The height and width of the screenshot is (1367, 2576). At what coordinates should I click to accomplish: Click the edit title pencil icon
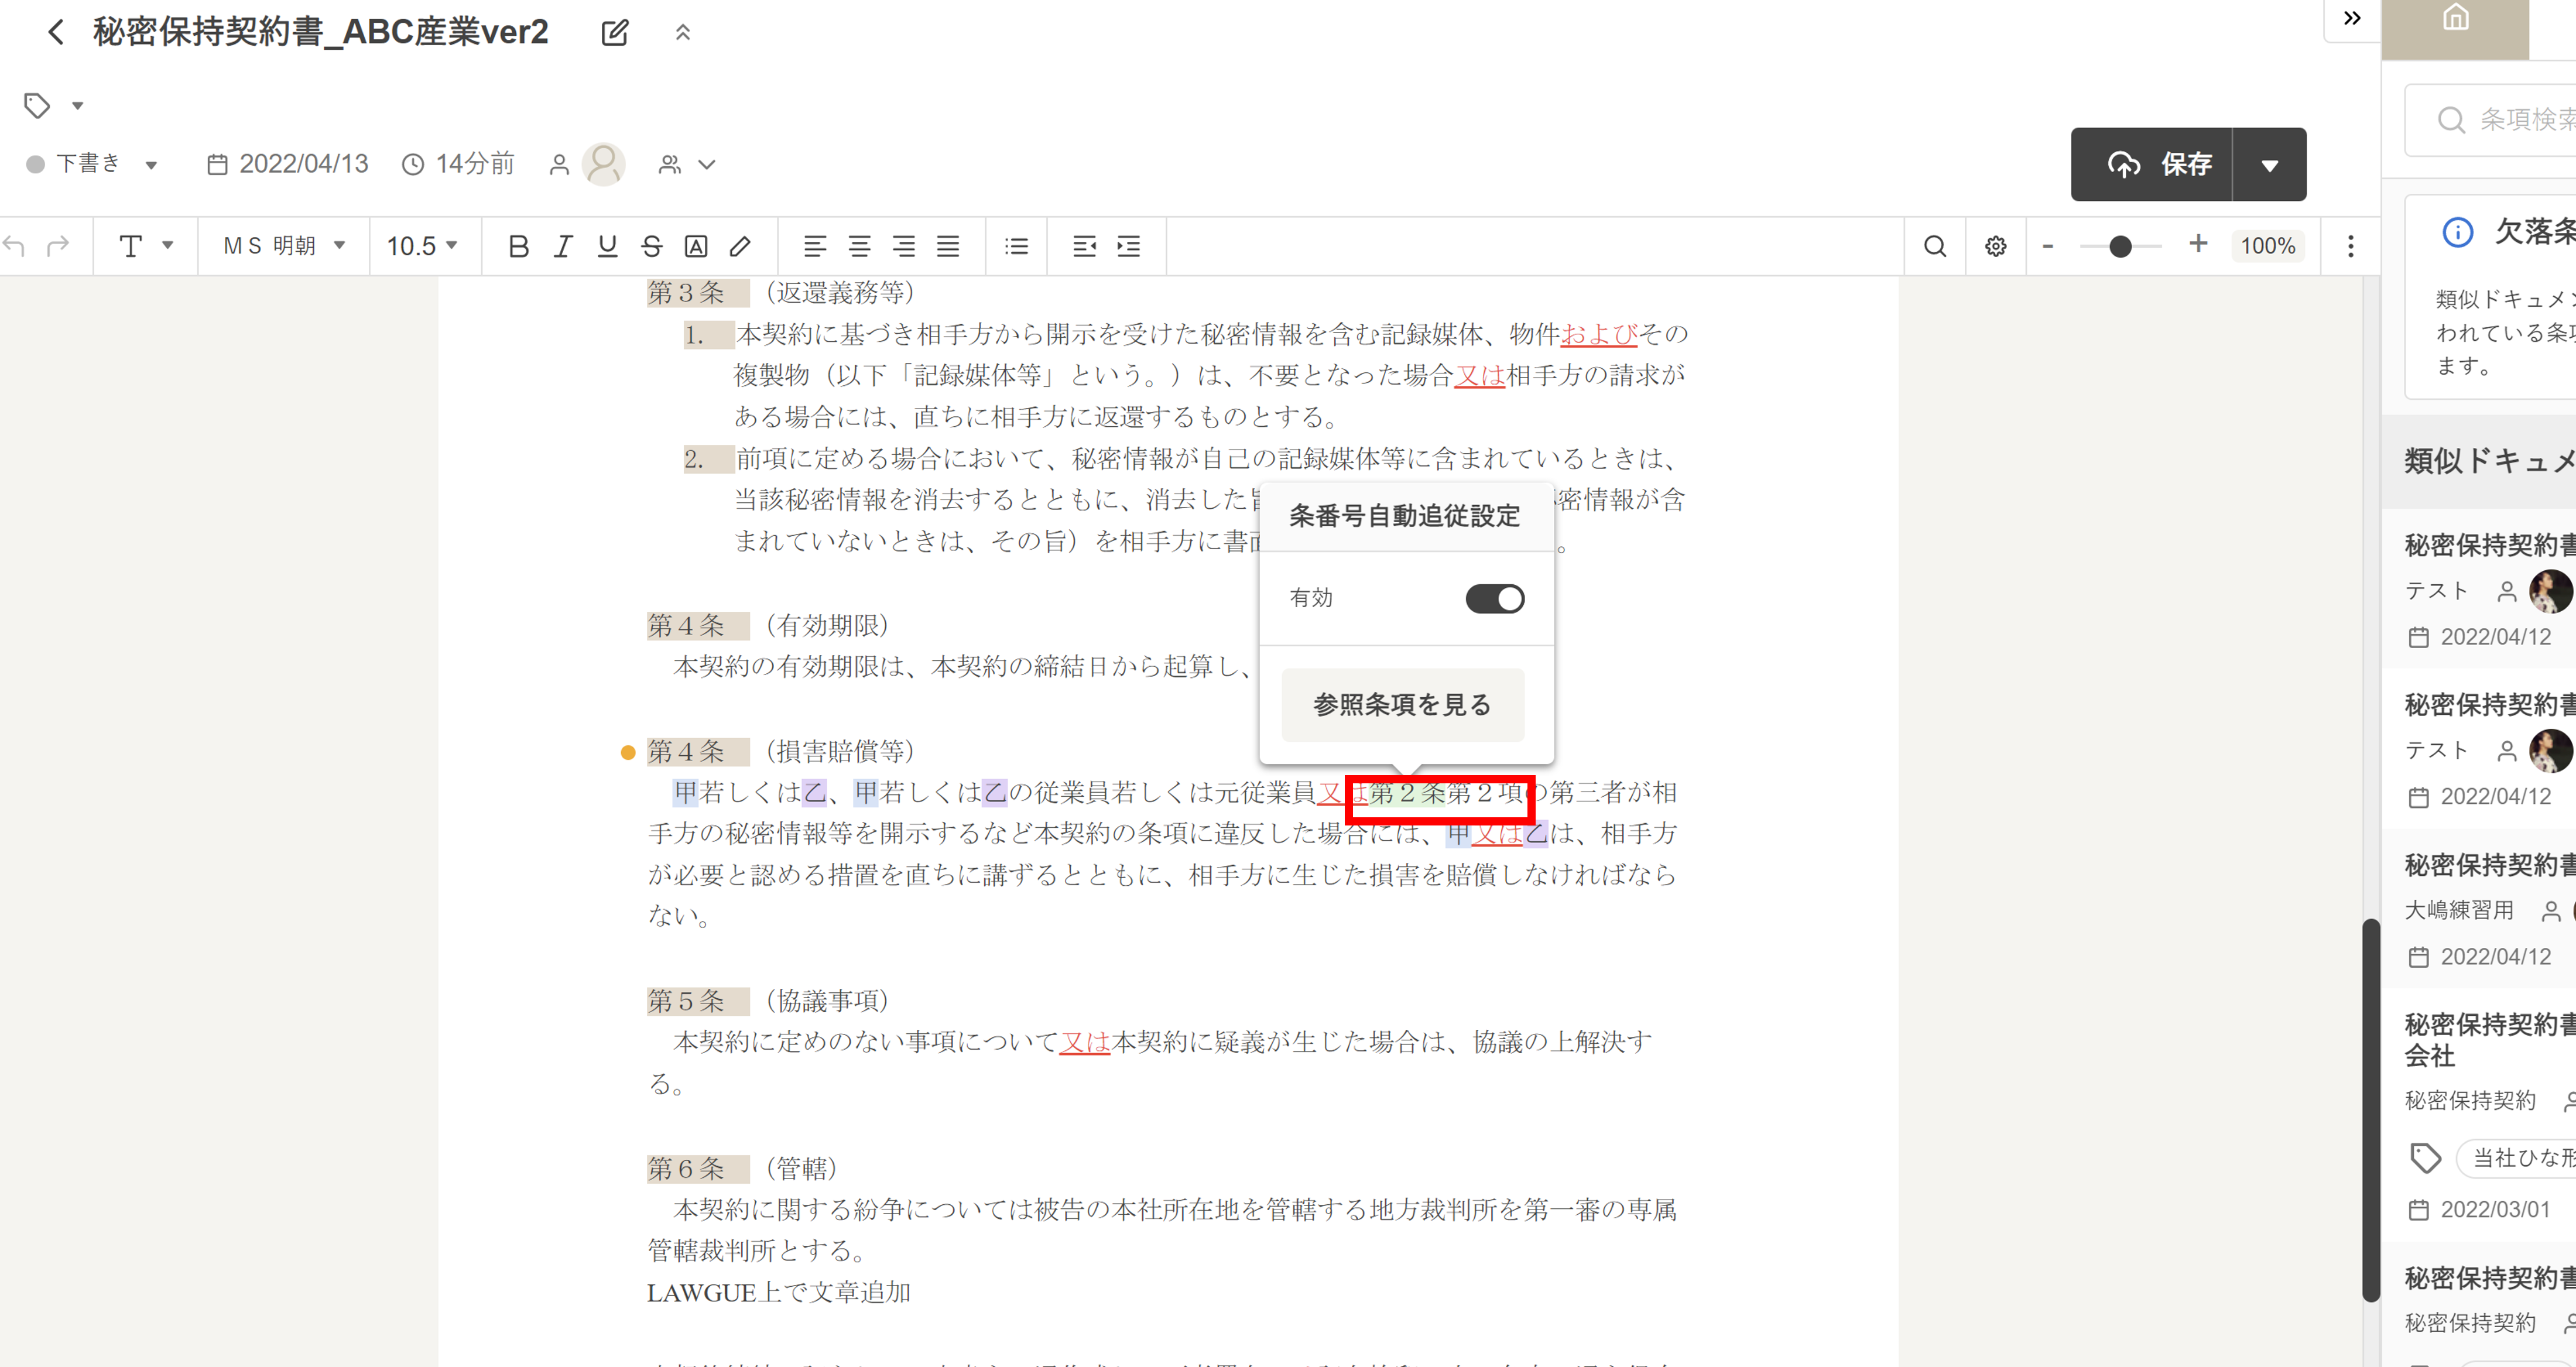point(615,33)
